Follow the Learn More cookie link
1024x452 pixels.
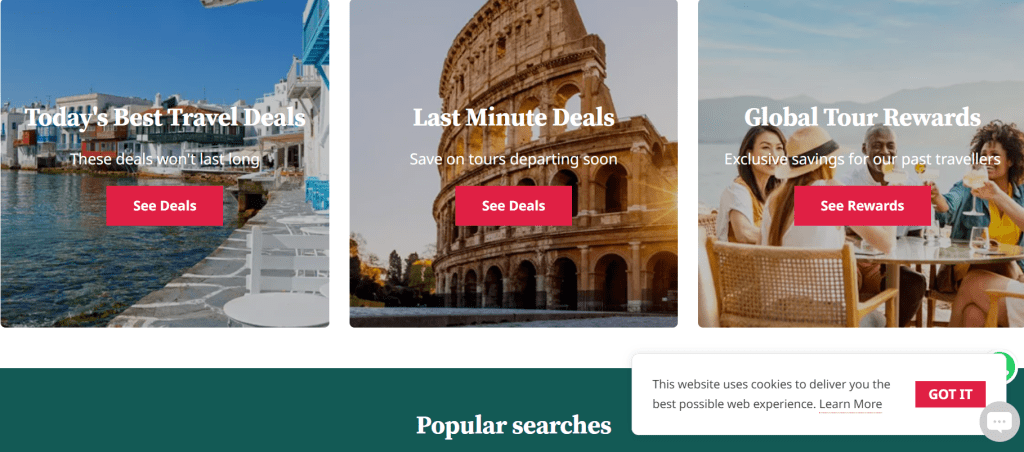(850, 404)
